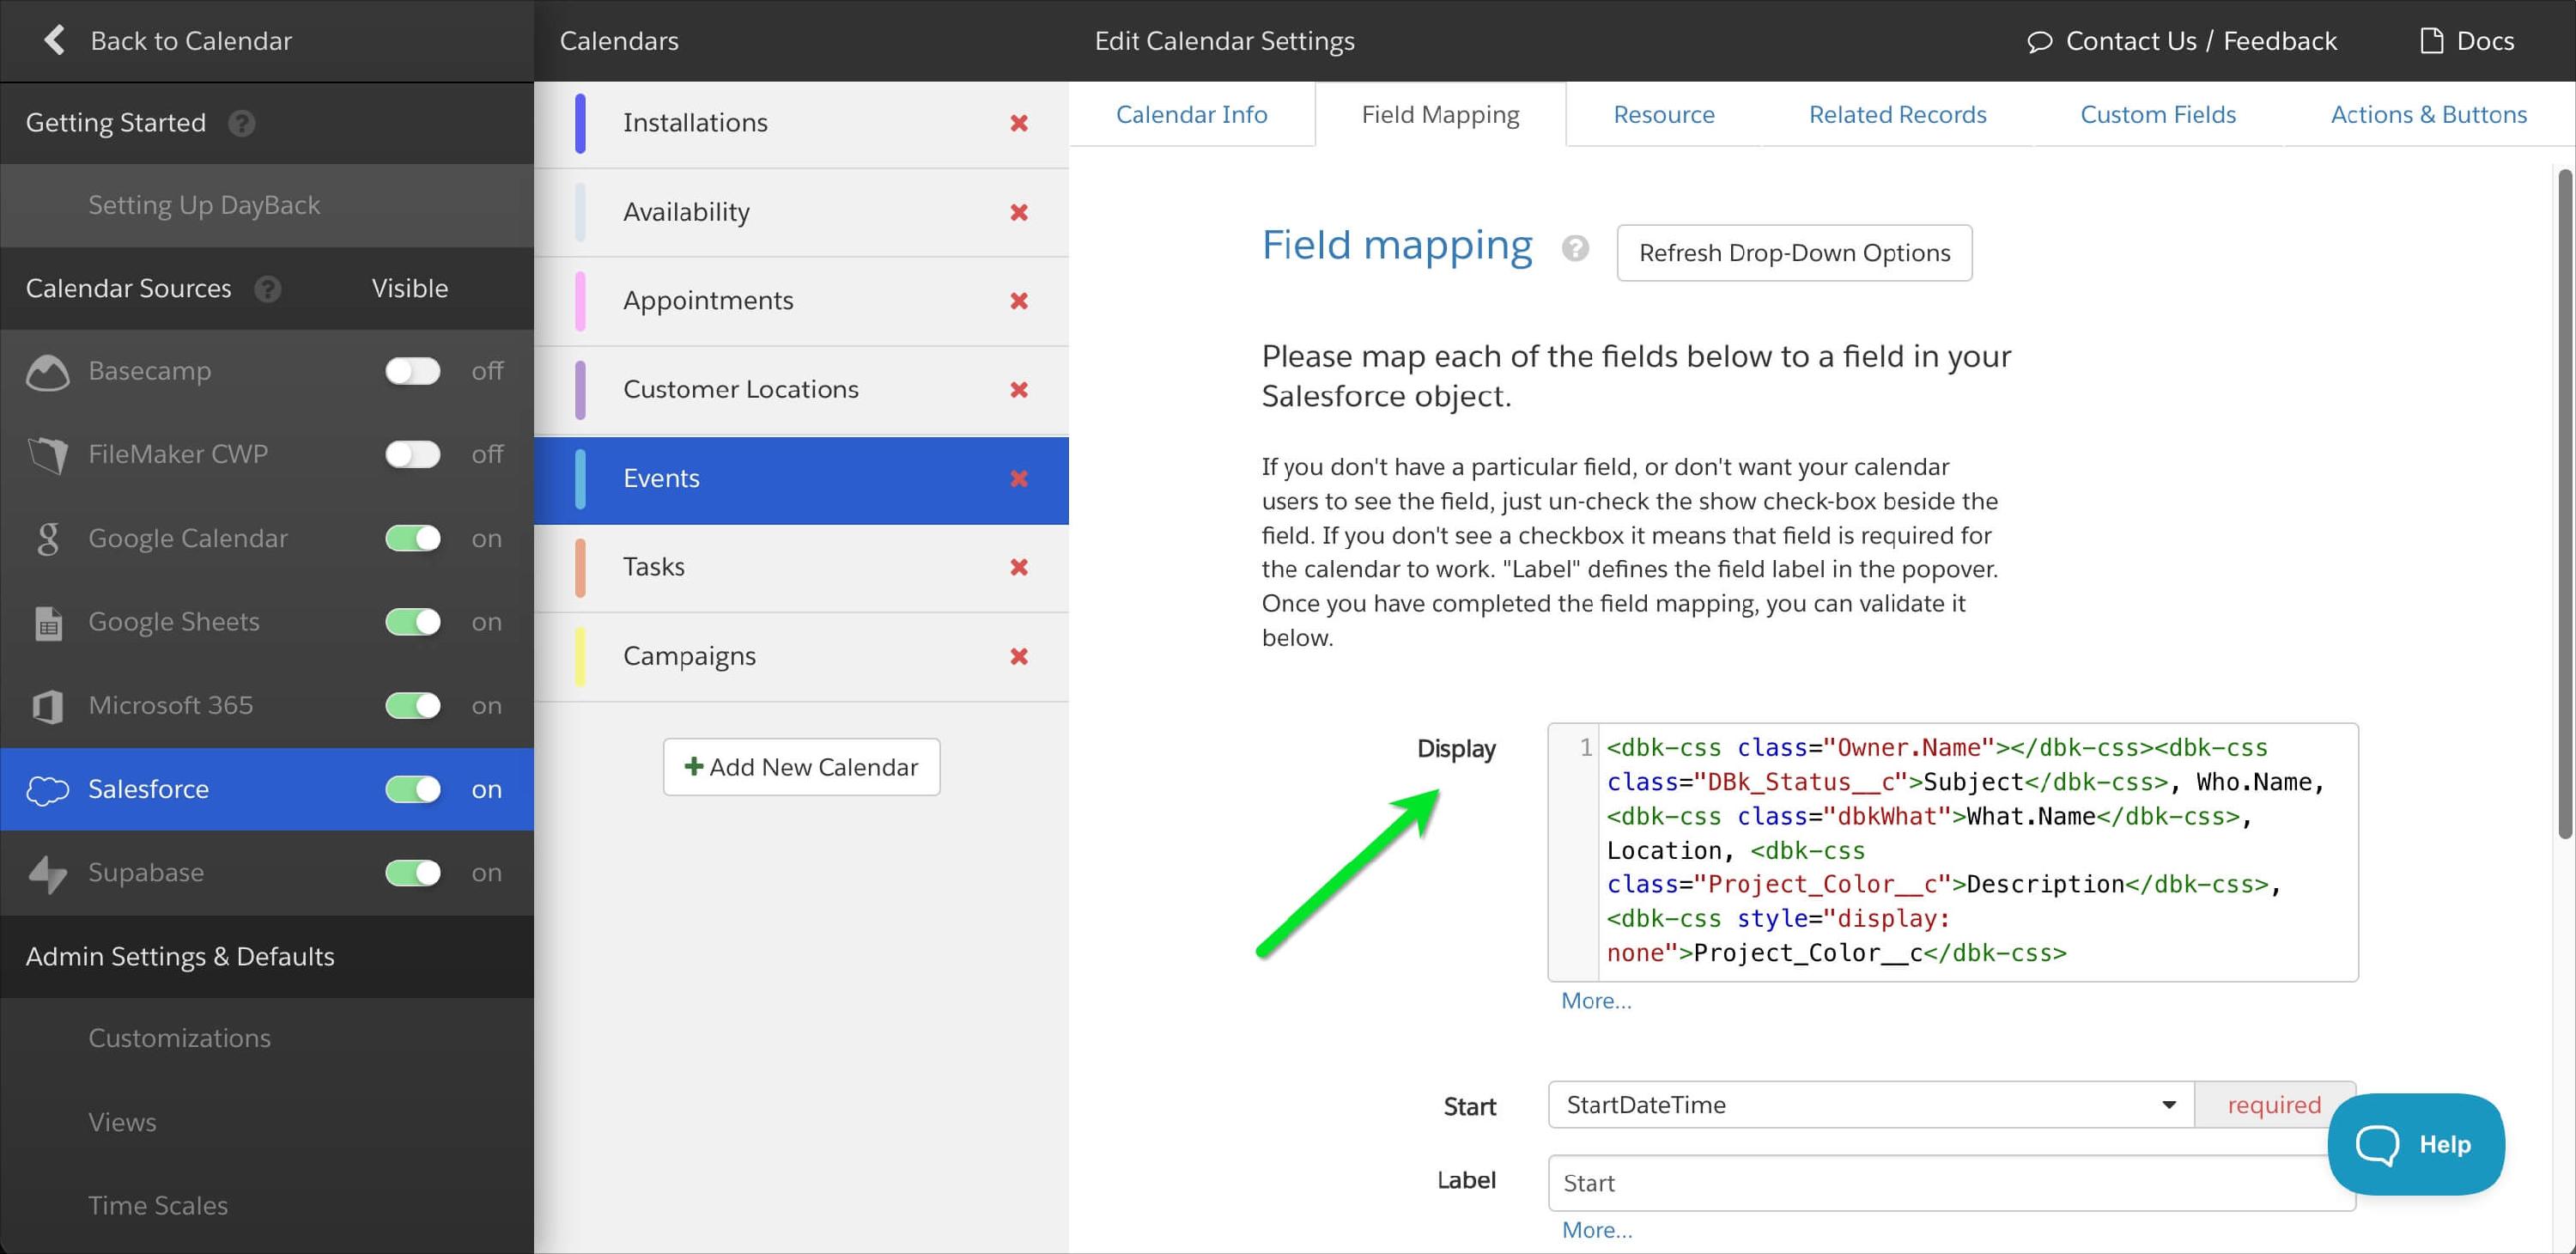
Task: Toggle Basecamp source visibility
Action: point(413,371)
